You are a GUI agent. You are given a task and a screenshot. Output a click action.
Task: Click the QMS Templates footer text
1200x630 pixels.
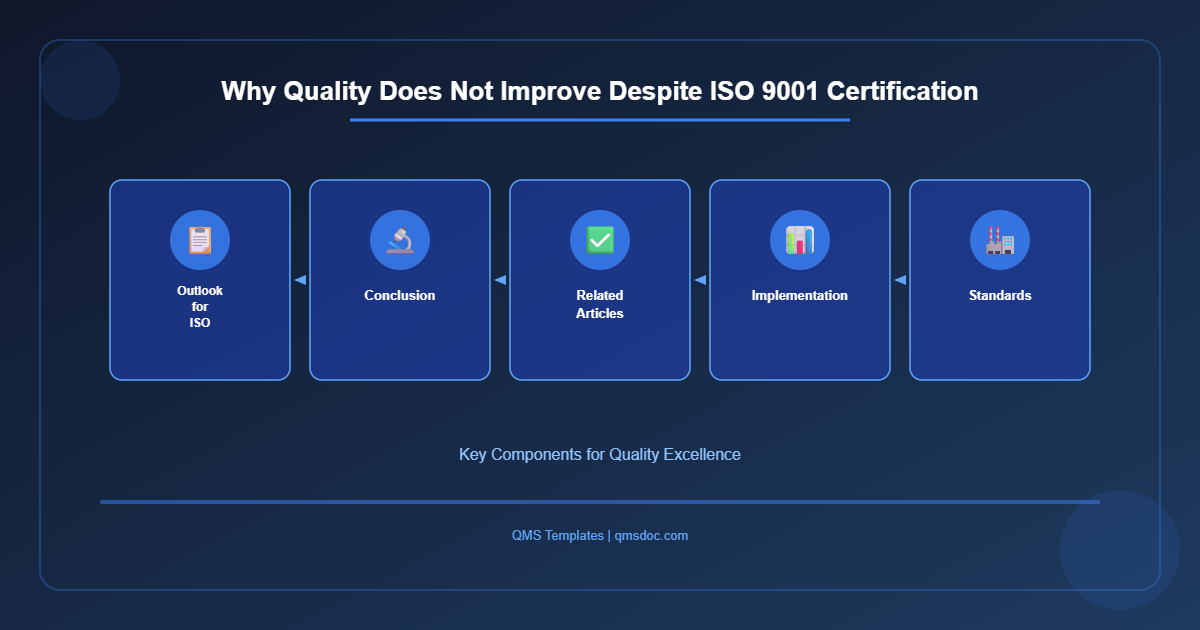click(556, 535)
